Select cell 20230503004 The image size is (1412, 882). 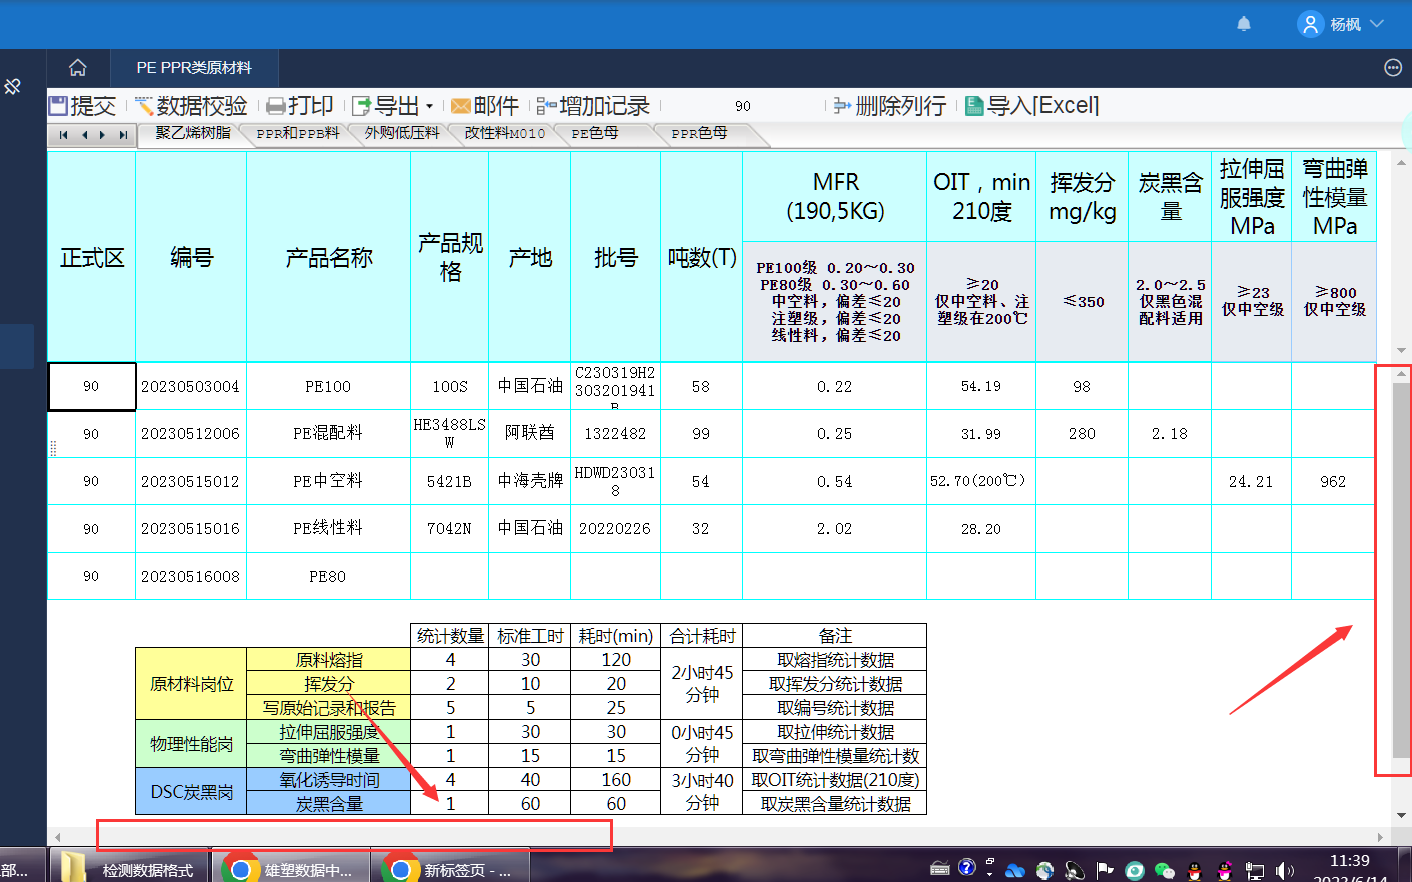point(190,386)
